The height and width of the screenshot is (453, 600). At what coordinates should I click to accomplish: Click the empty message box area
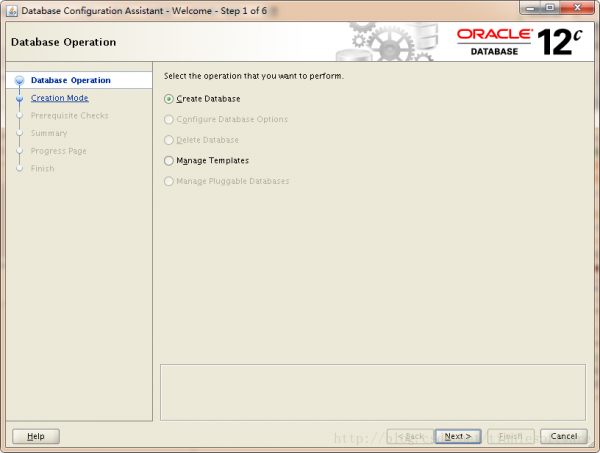pos(373,393)
